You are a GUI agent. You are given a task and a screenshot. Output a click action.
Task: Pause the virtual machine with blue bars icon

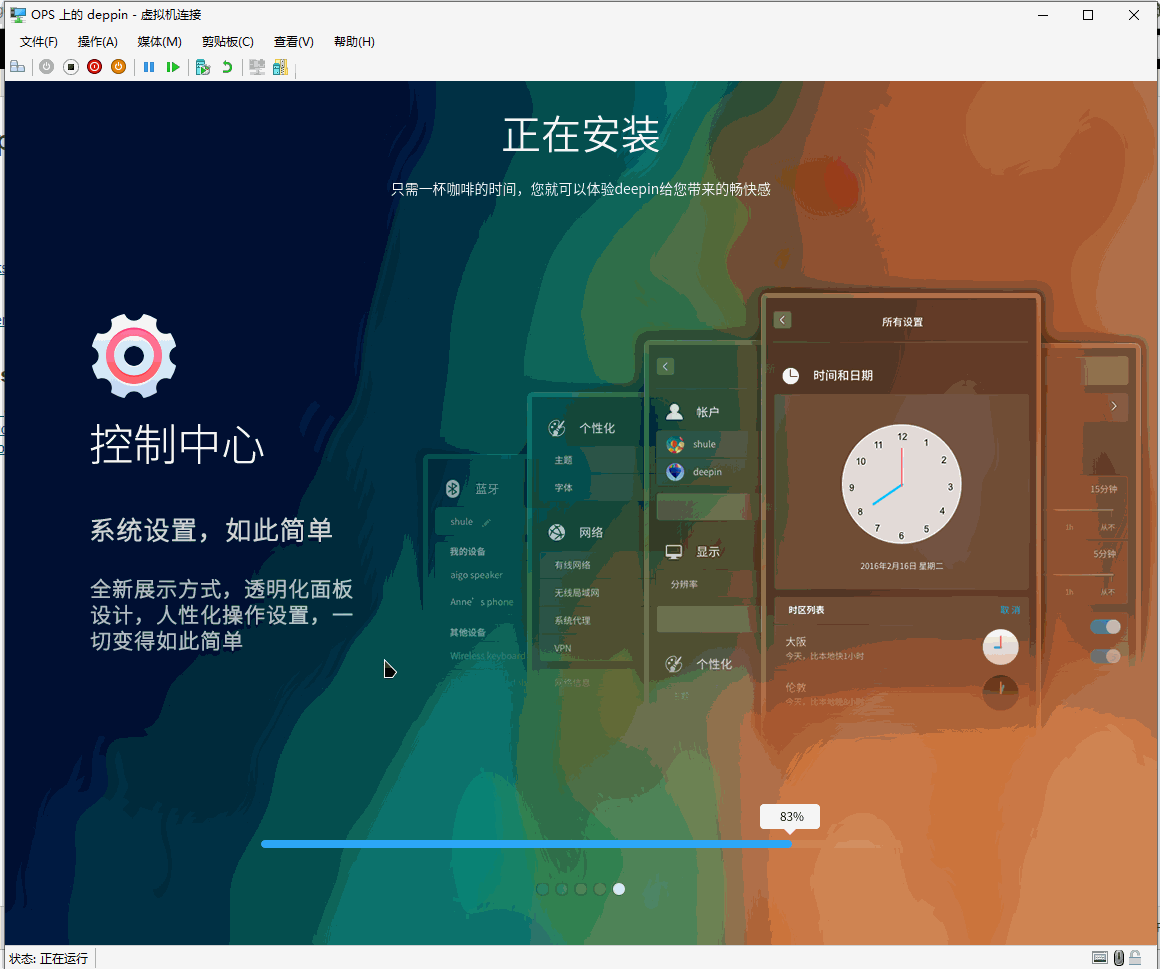pyautogui.click(x=149, y=67)
